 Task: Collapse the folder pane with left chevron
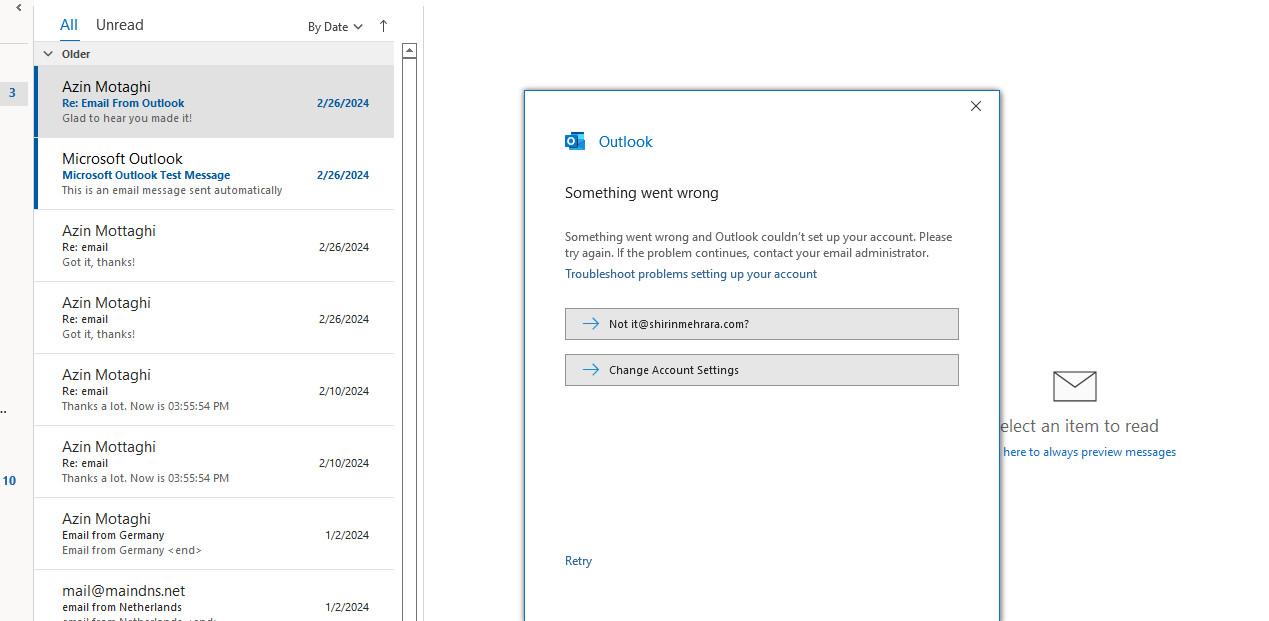tap(18, 8)
